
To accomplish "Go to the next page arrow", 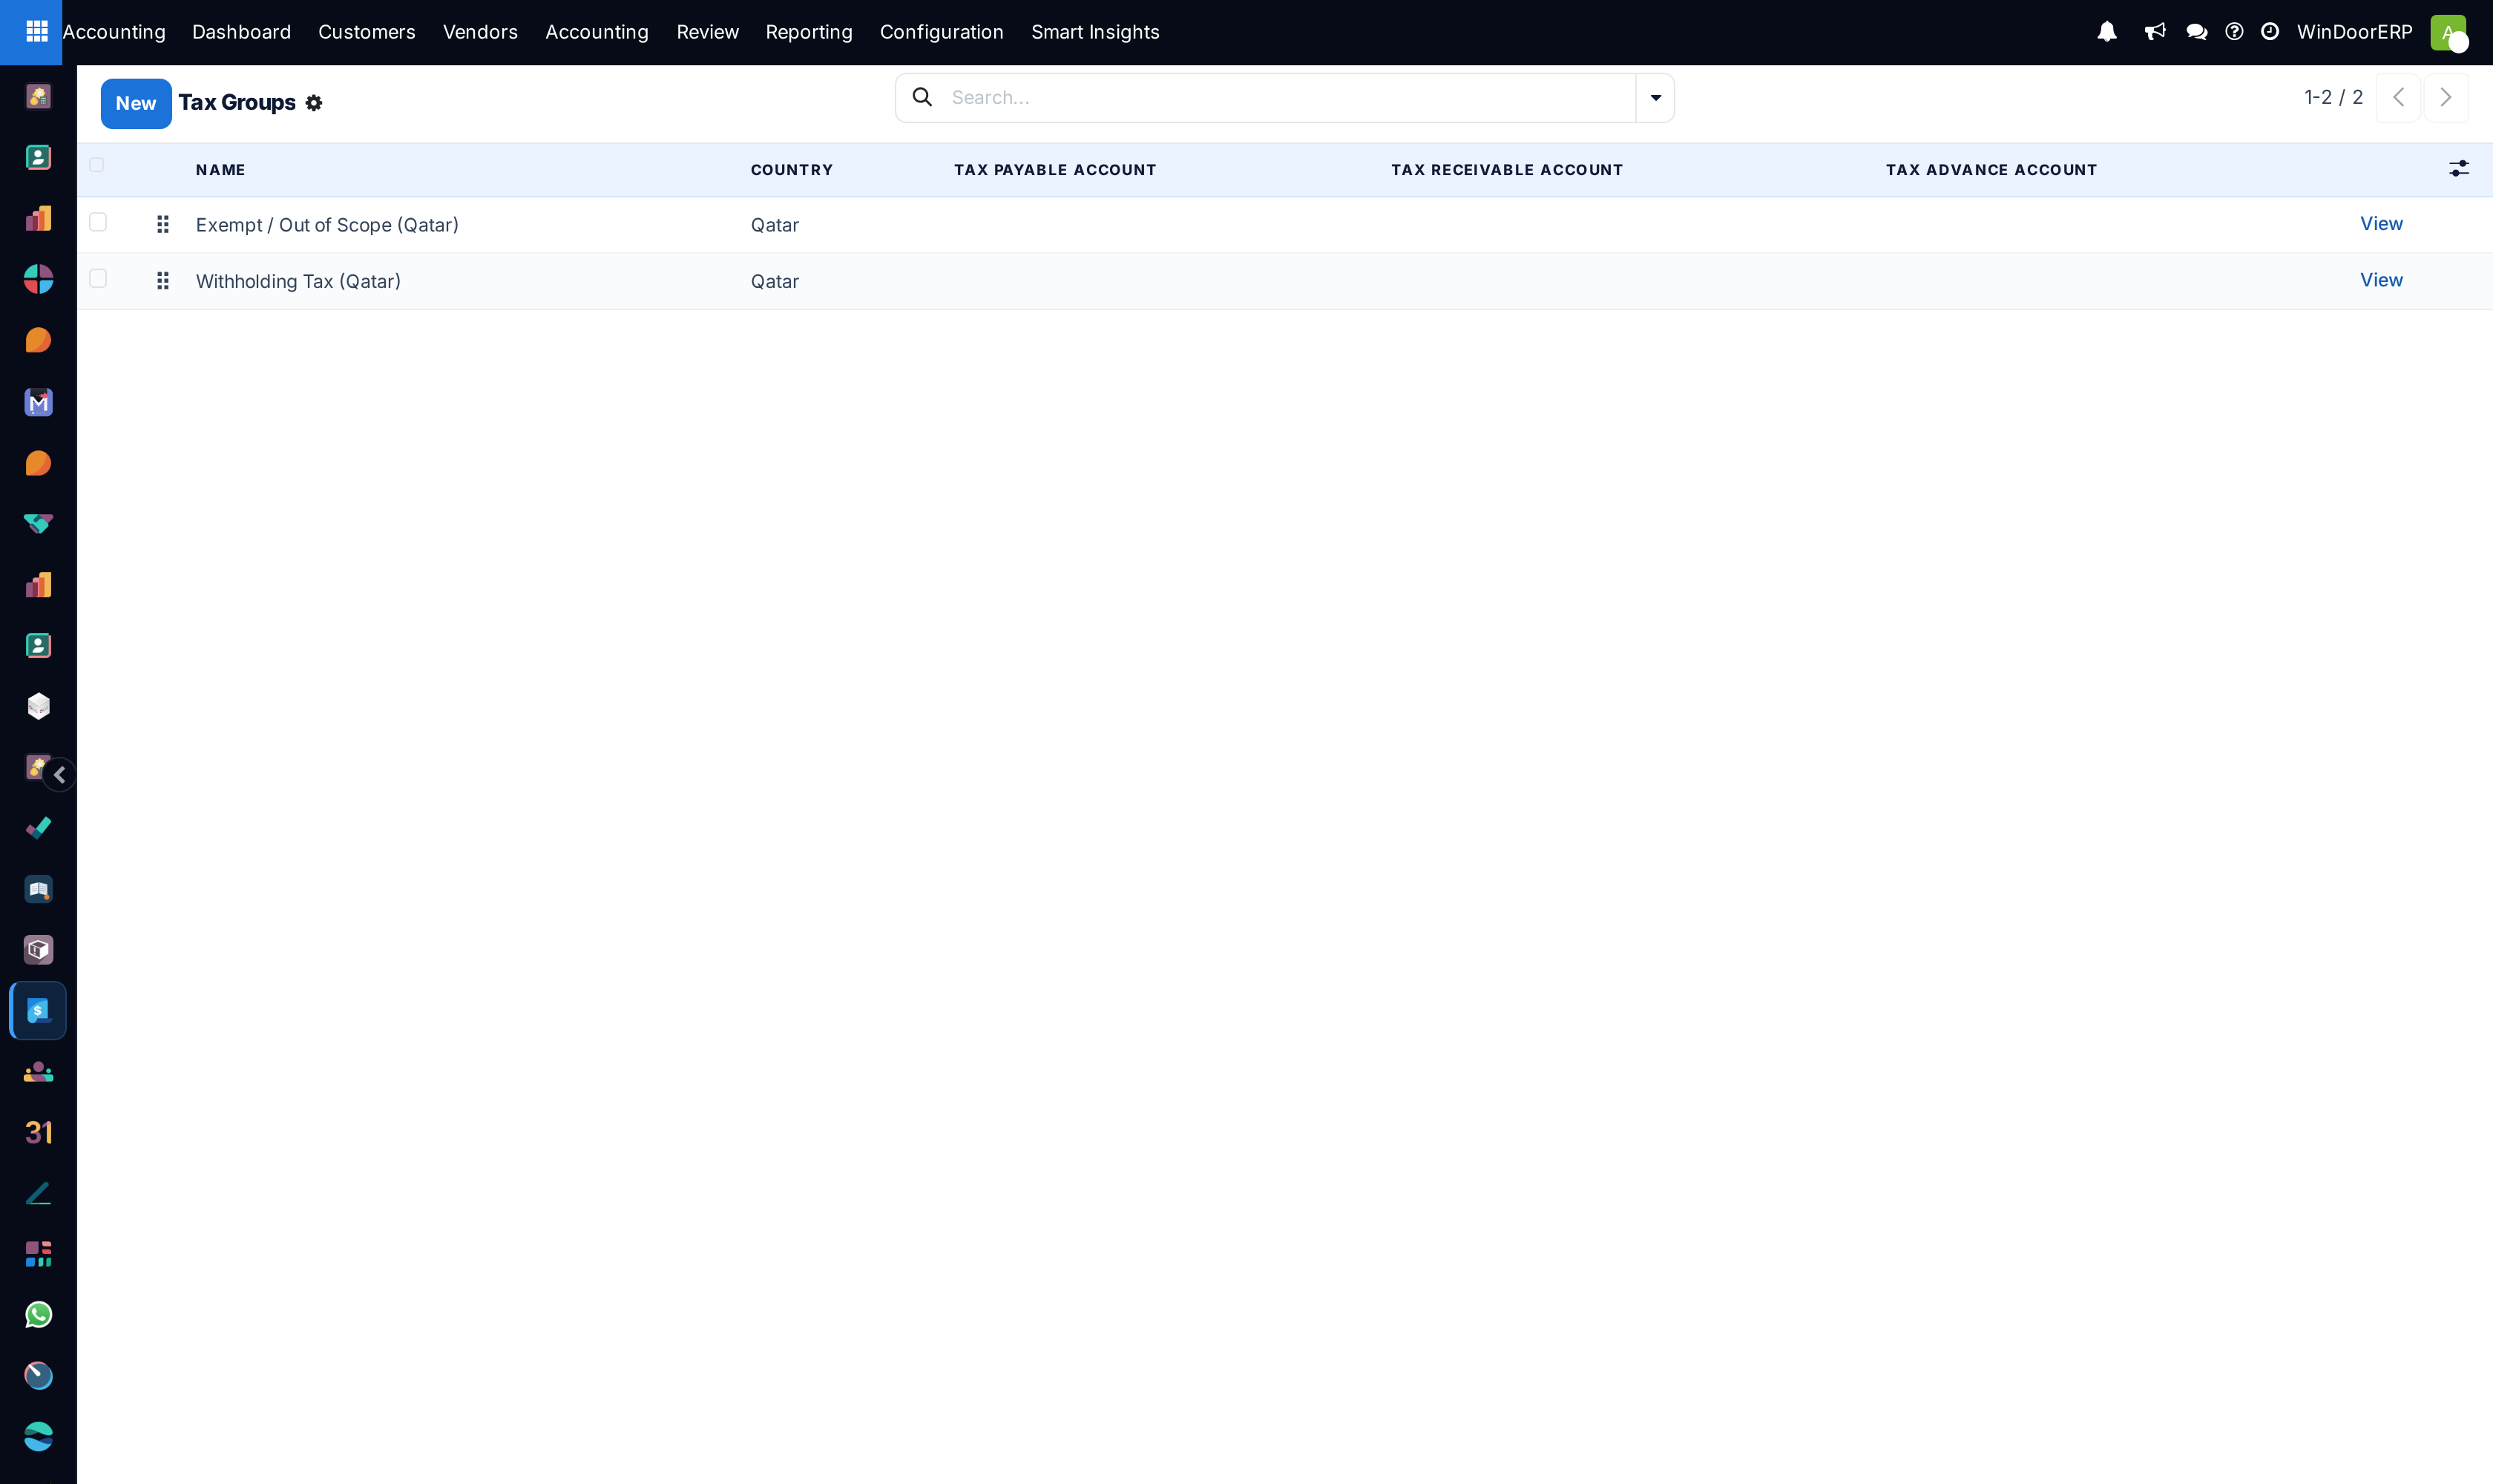I will click(x=2446, y=97).
